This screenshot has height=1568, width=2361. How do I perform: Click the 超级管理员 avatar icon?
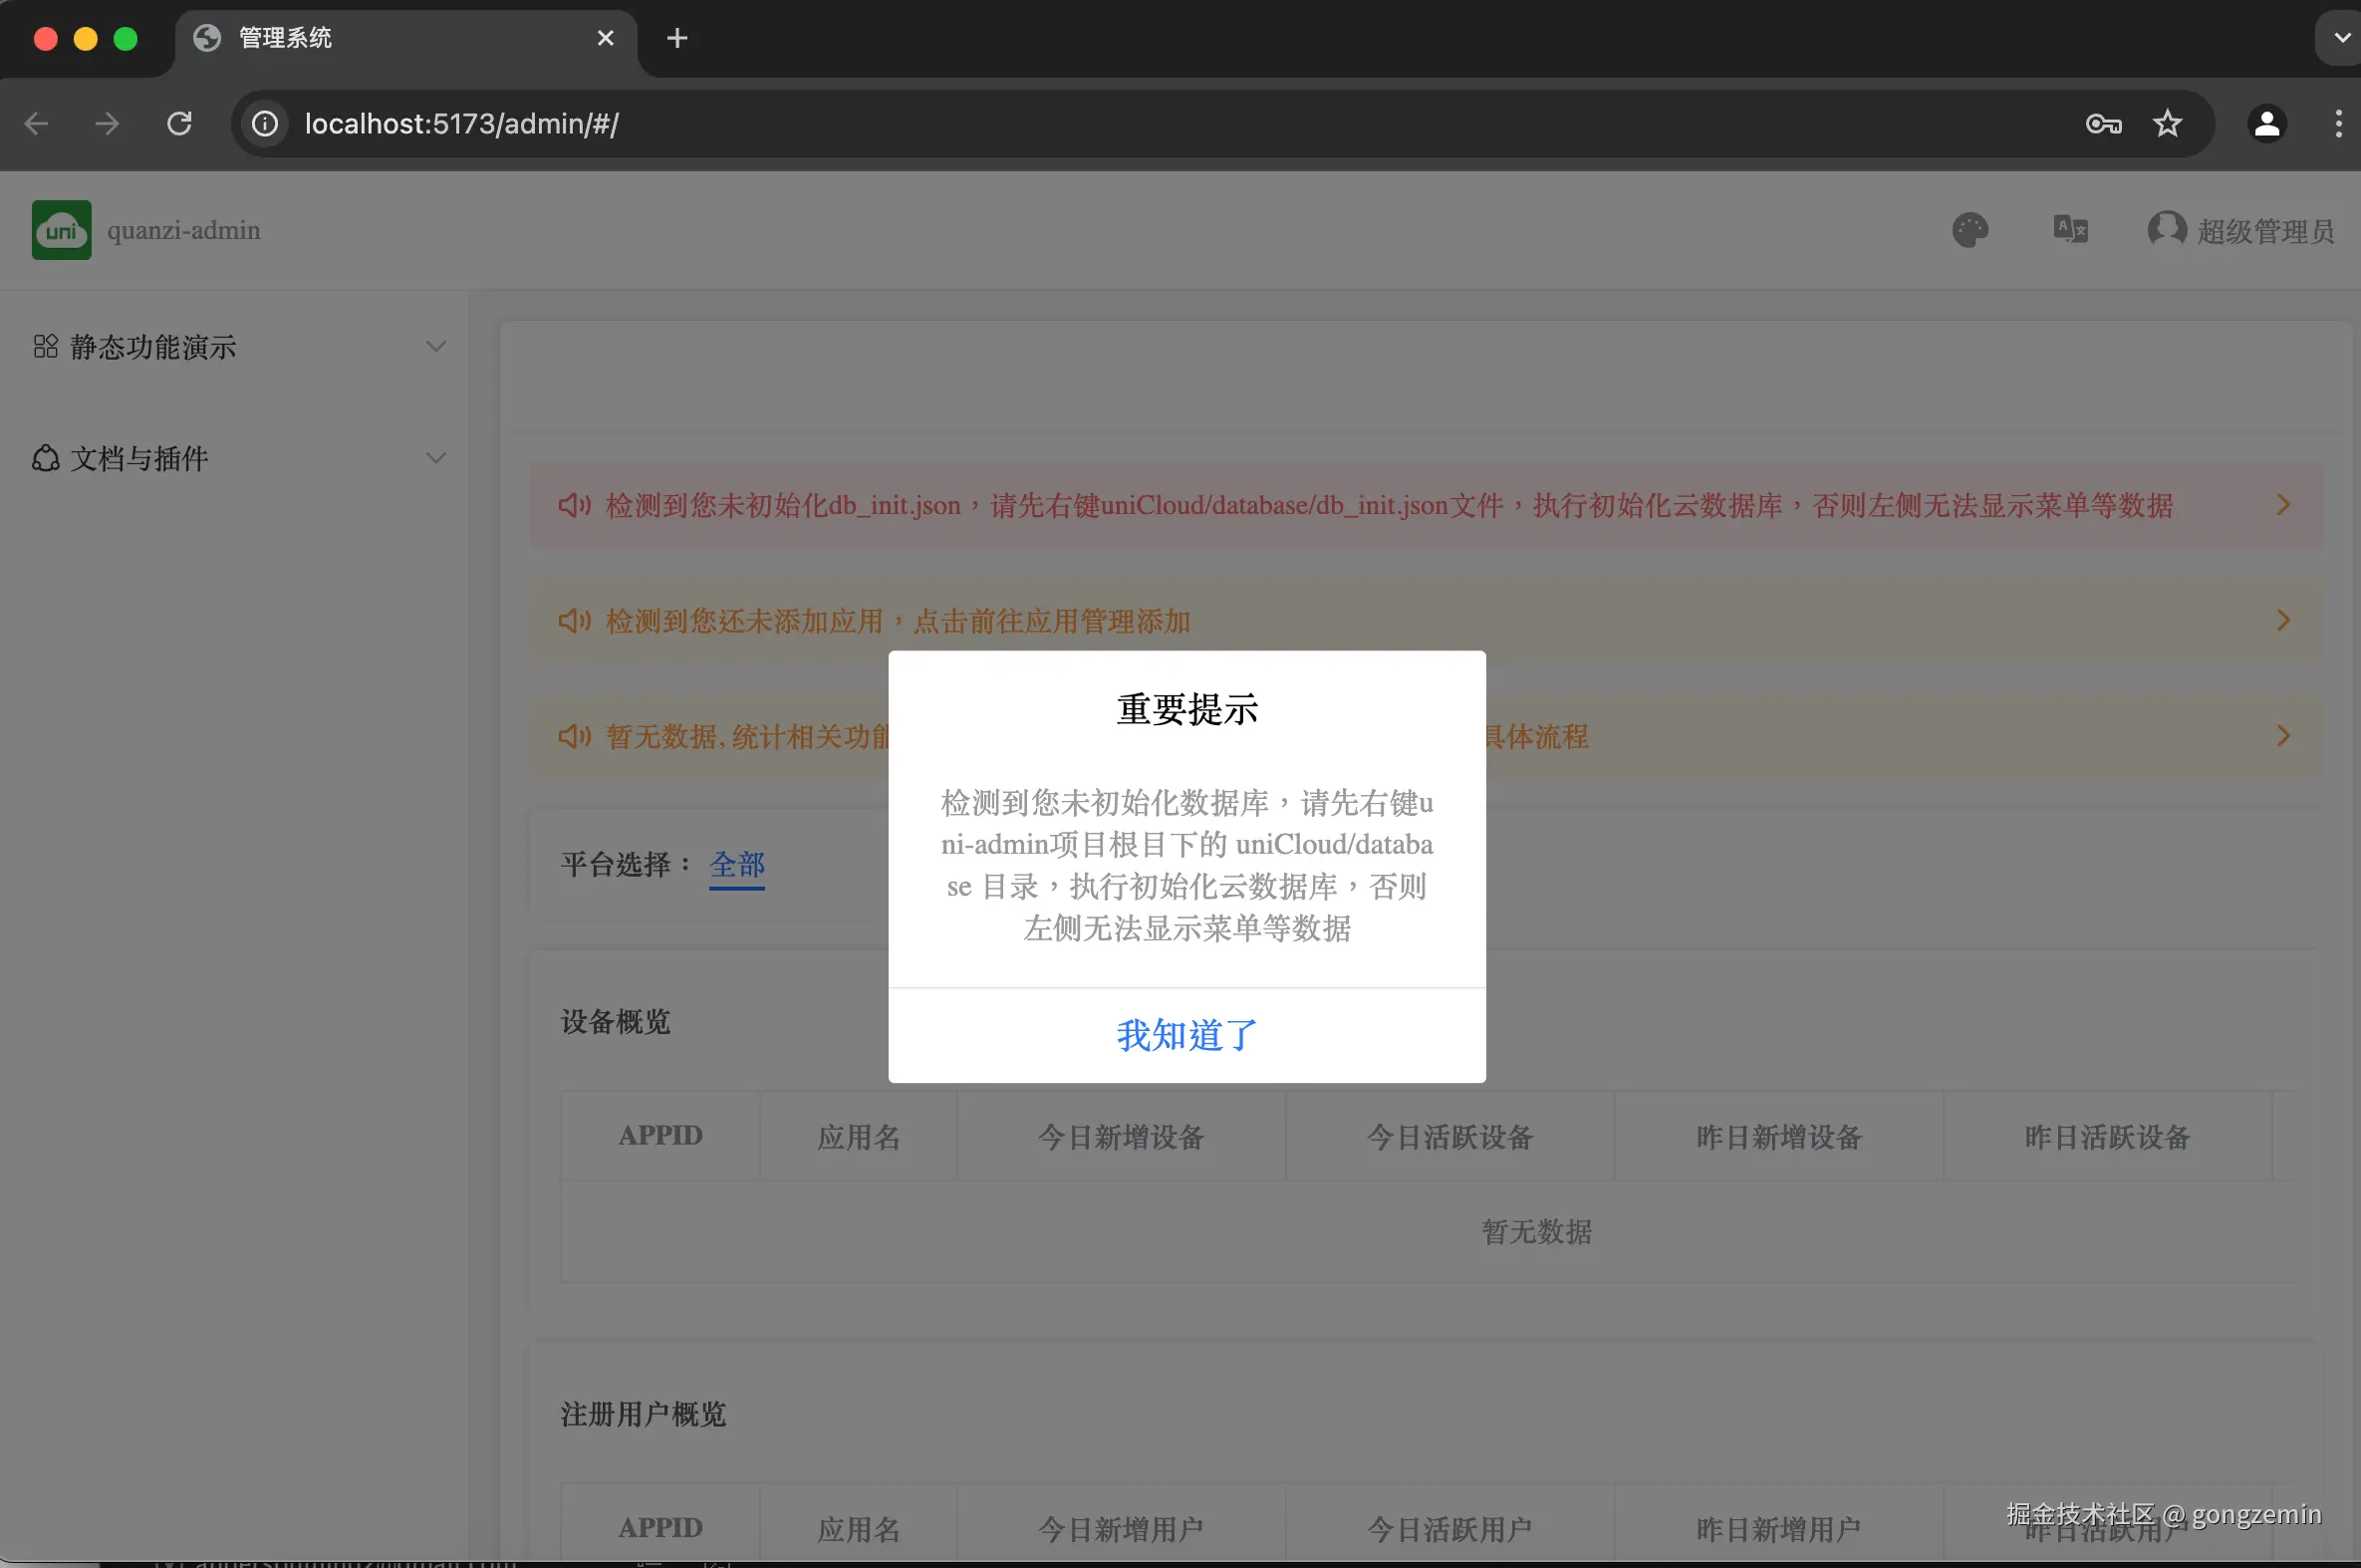2166,230
